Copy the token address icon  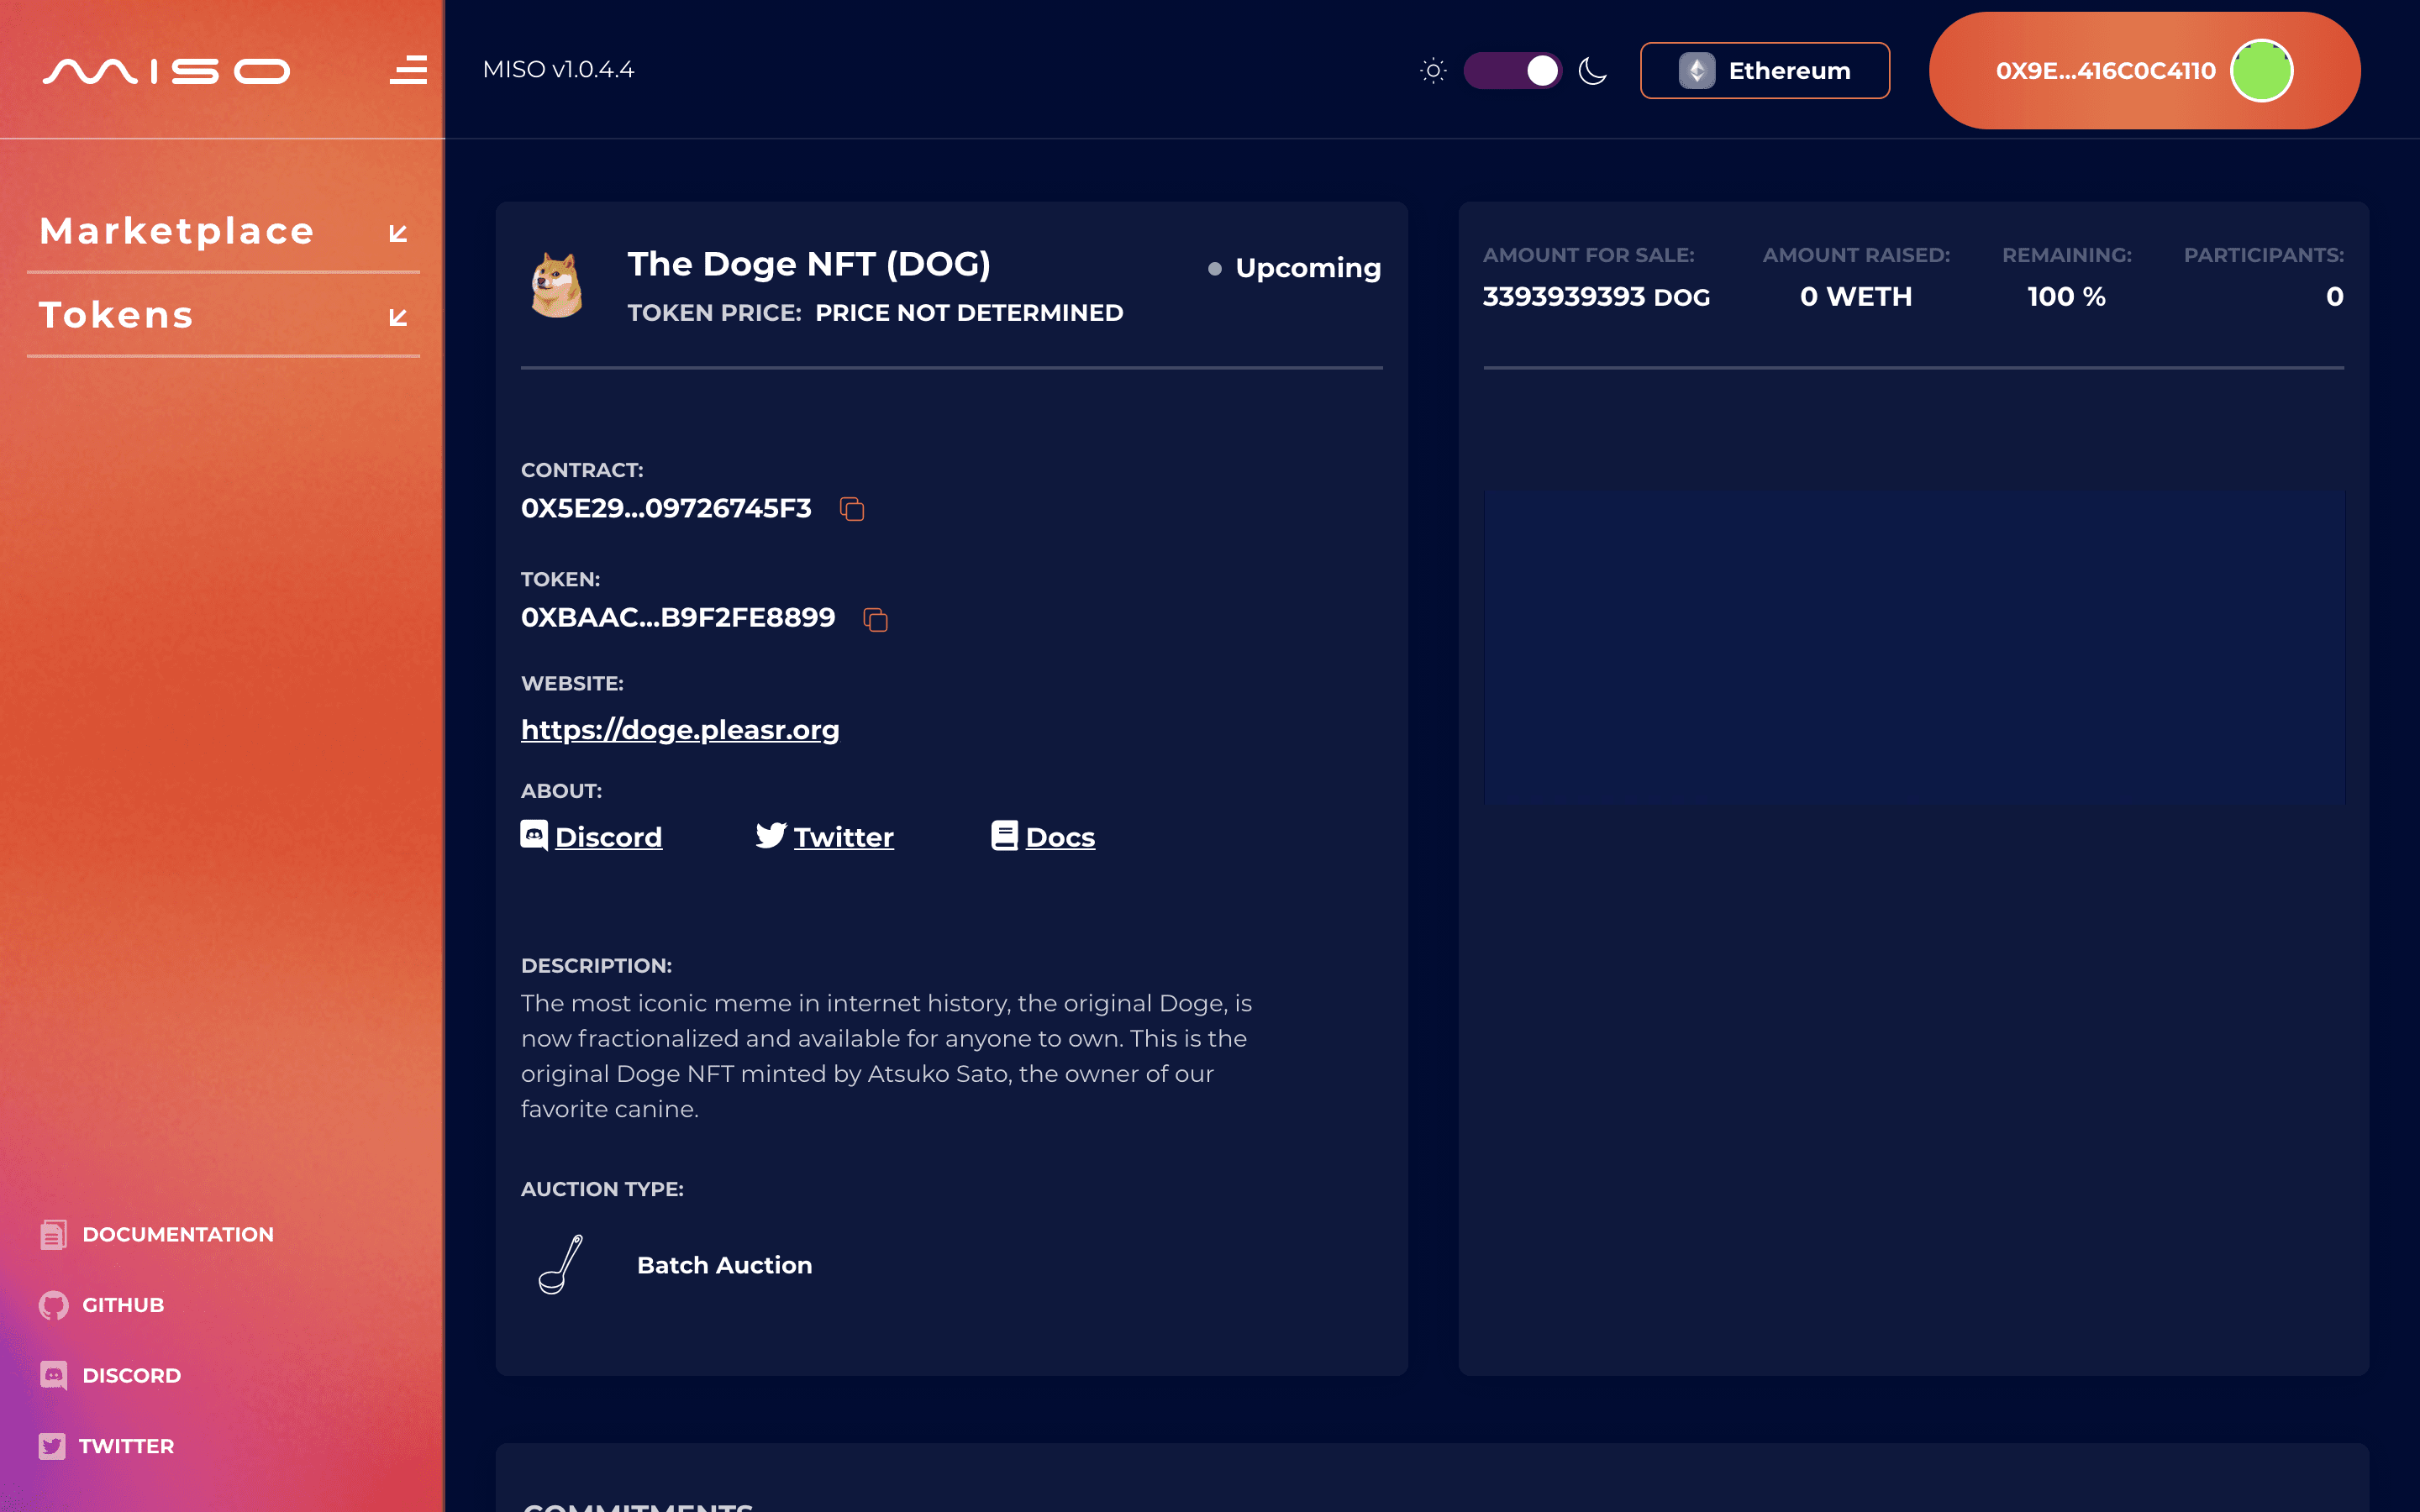pyautogui.click(x=875, y=619)
